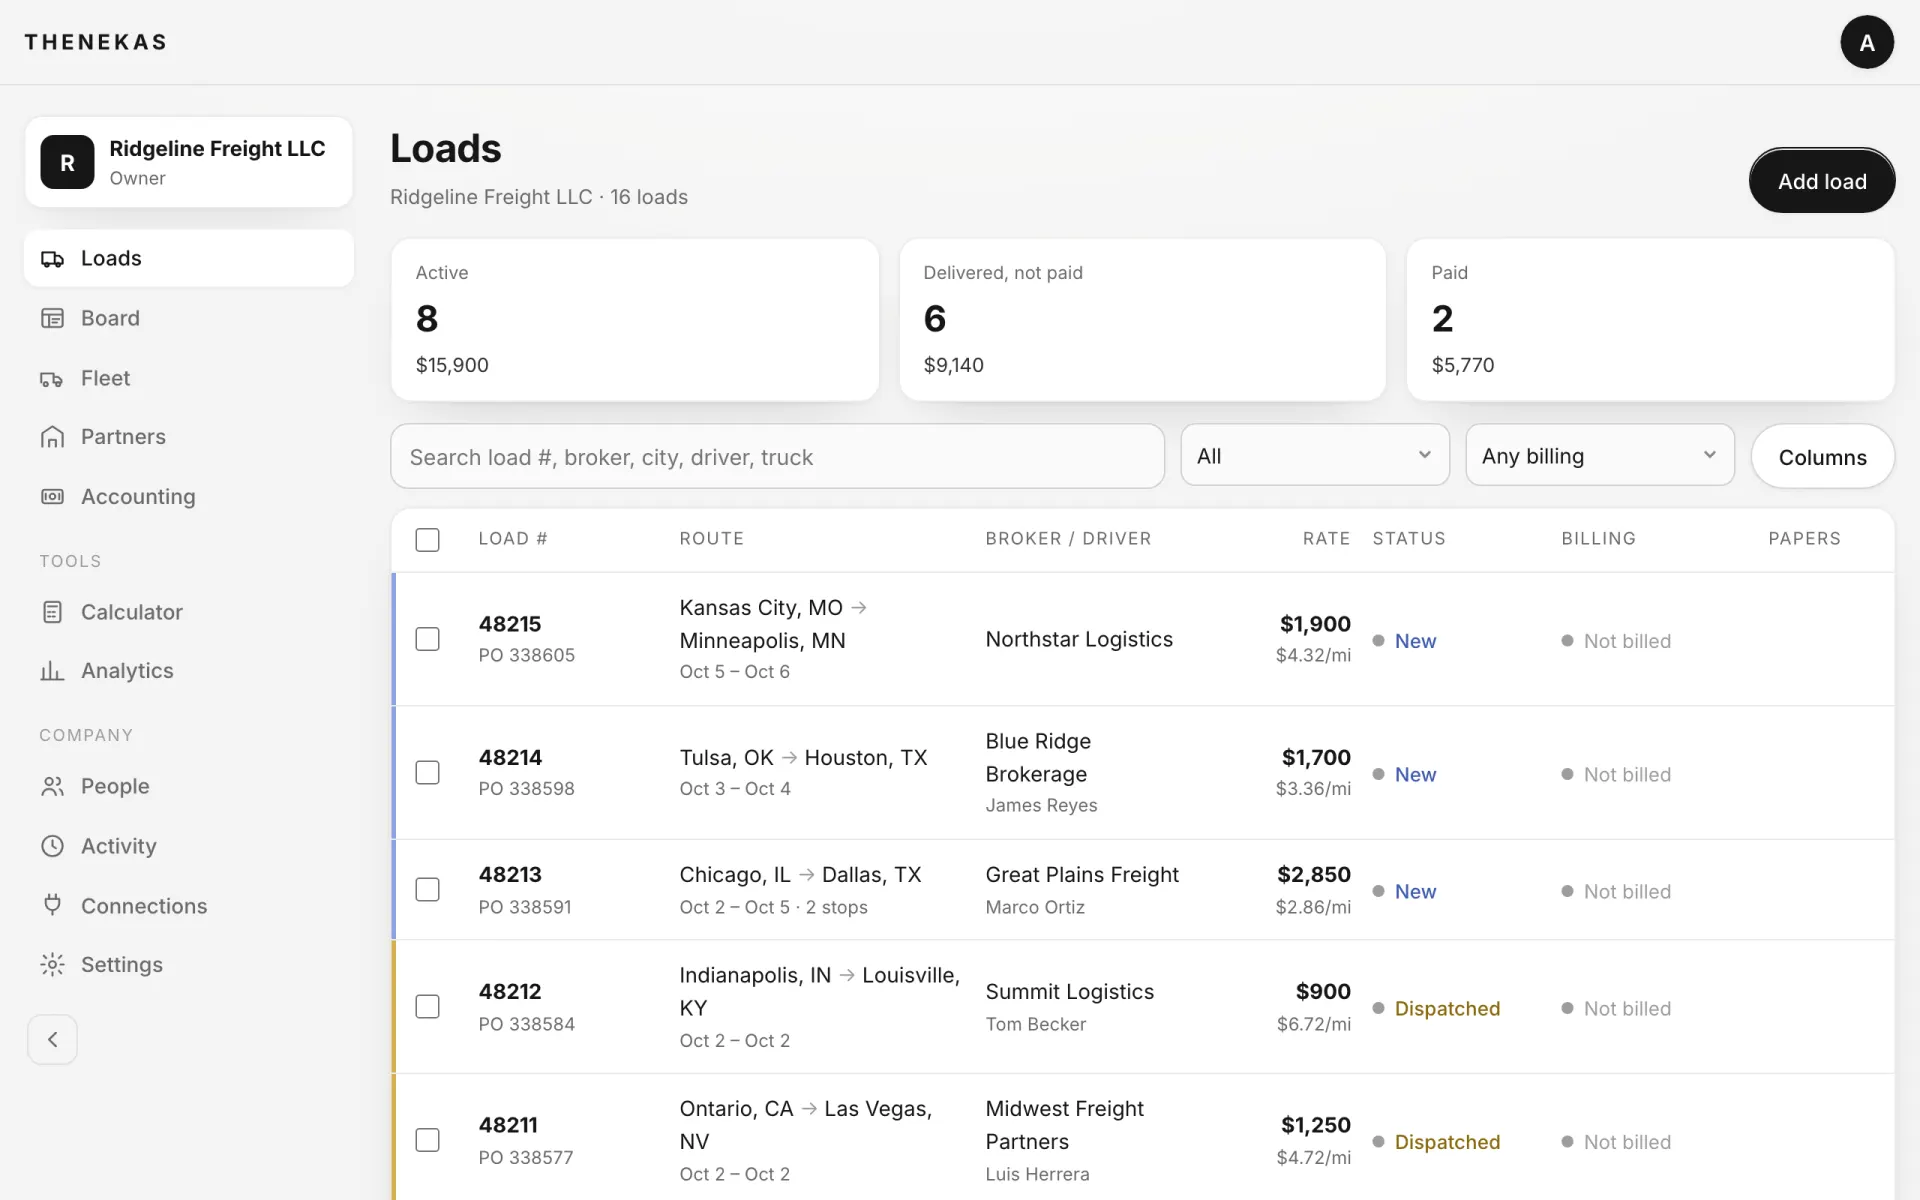Screen dimensions: 1920x1200
Task: Click the Connections plug icon
Action: 52,905
